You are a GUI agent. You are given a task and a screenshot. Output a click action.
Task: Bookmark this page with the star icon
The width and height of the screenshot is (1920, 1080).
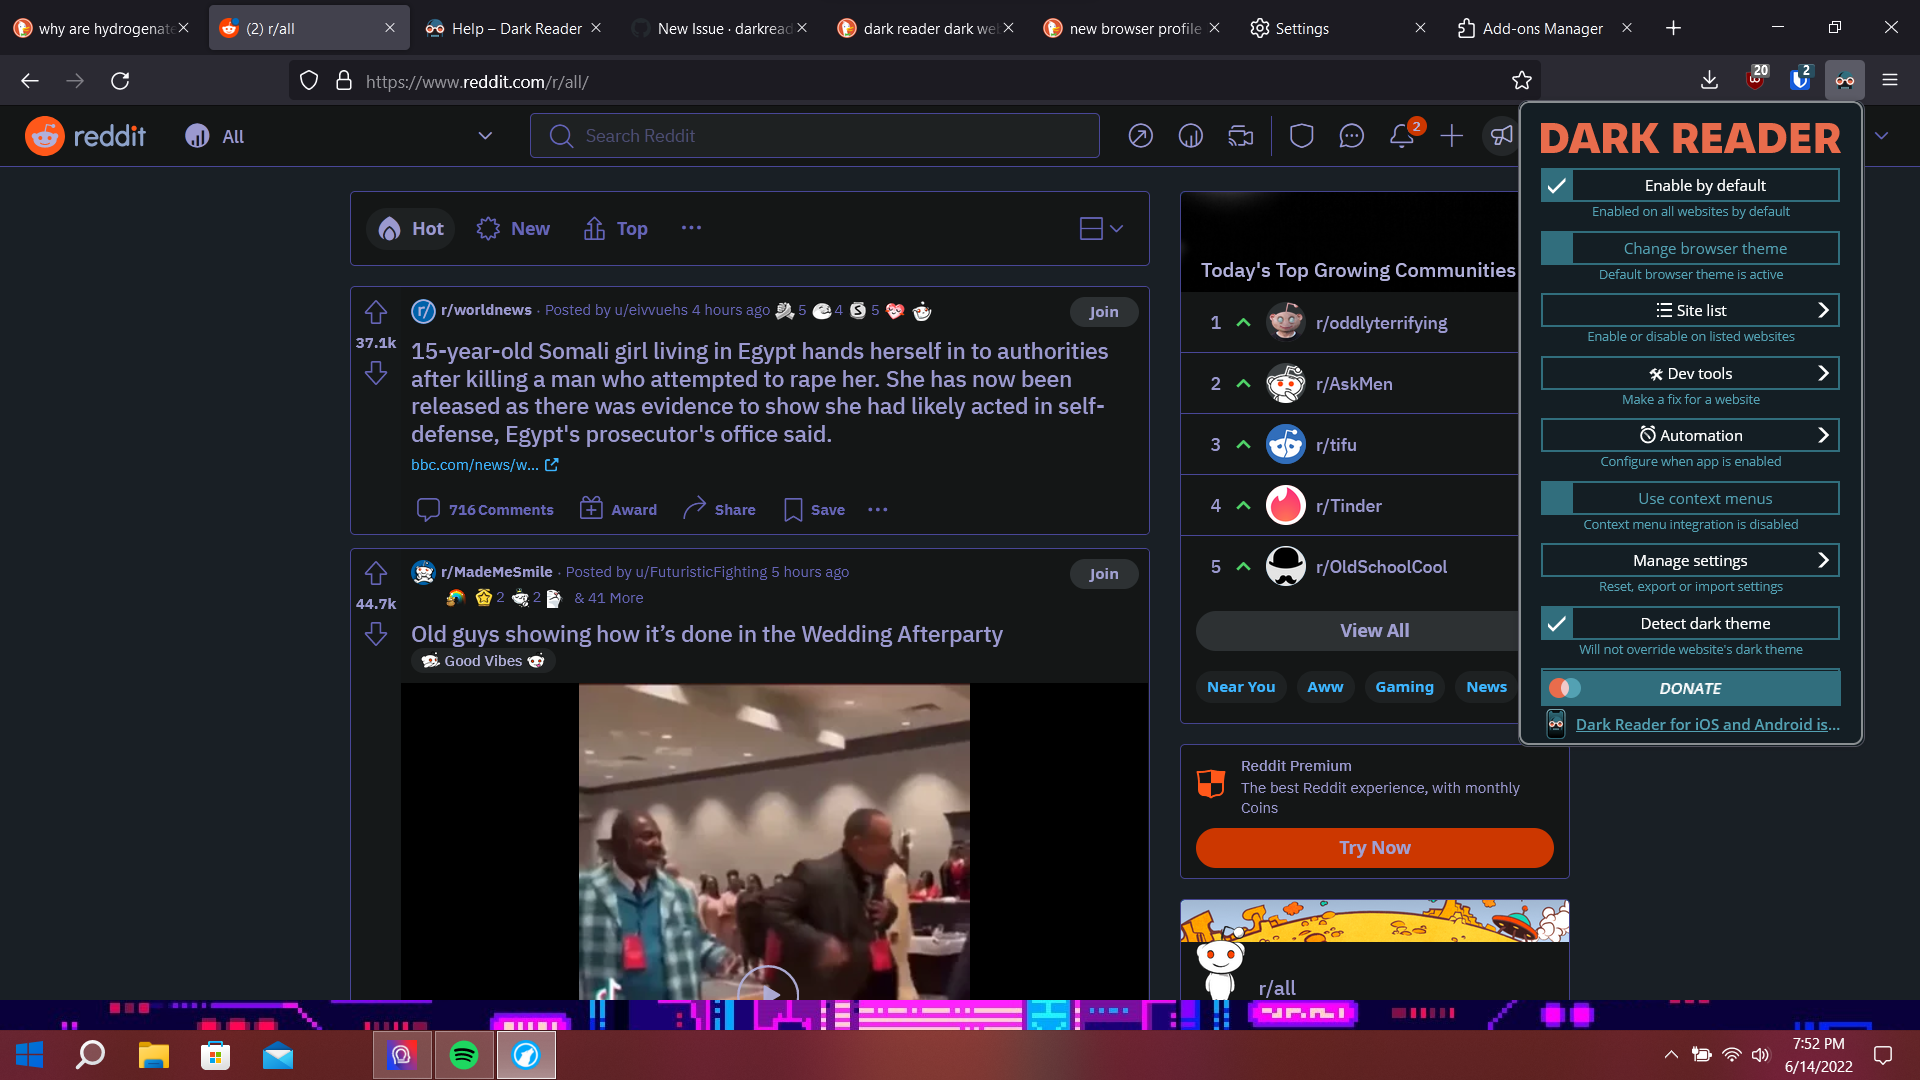click(1521, 81)
